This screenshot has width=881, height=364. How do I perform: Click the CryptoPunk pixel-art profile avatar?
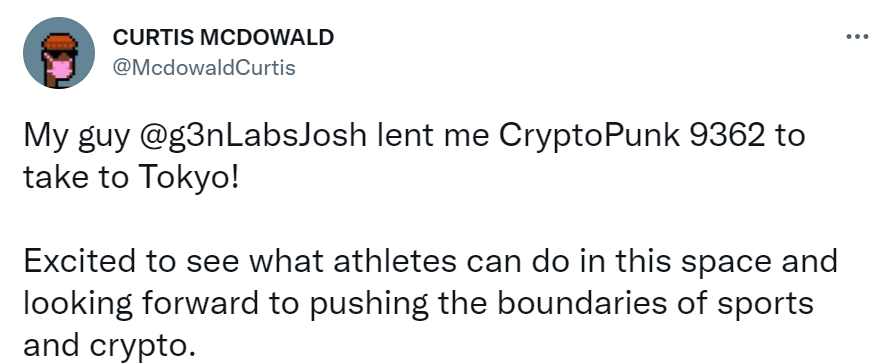[58, 53]
